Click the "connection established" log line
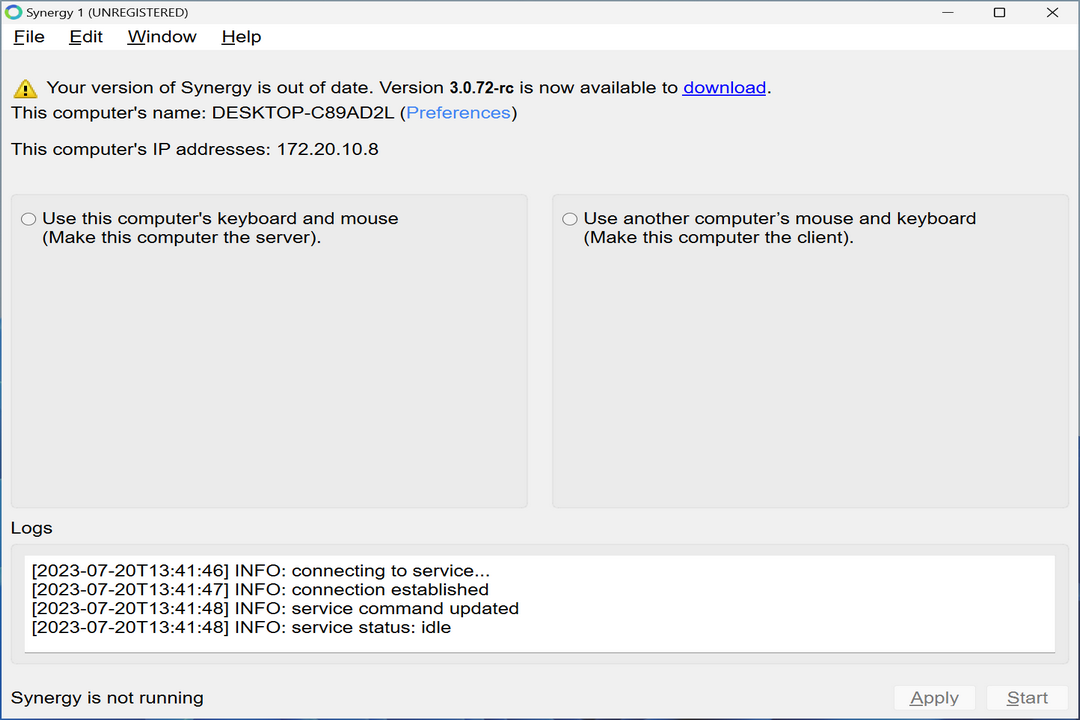Image resolution: width=1080 pixels, height=720 pixels. coord(260,590)
